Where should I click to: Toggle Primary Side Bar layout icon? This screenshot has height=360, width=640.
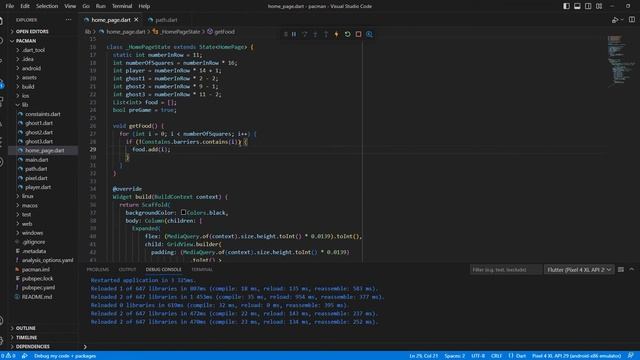click(567, 6)
